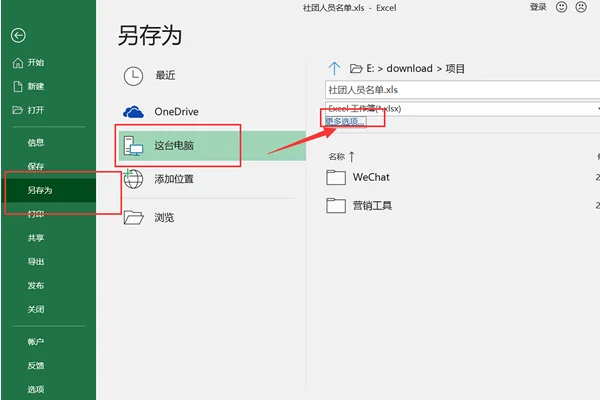Open the WeChat folder

pyautogui.click(x=371, y=177)
